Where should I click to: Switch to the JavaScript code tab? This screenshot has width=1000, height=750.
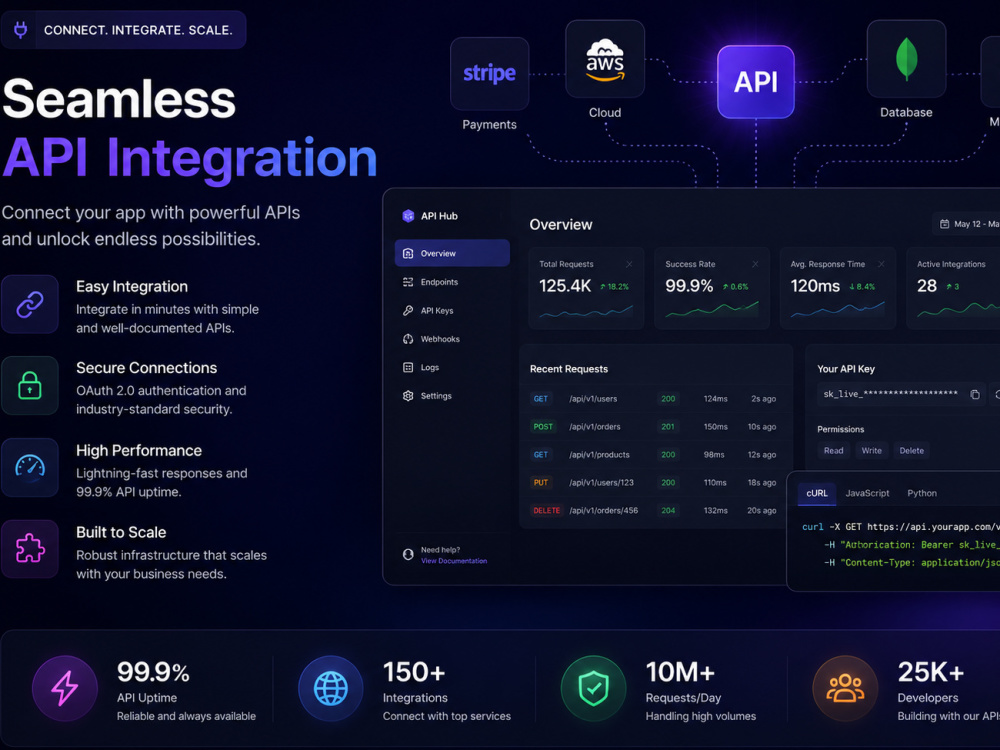867,493
